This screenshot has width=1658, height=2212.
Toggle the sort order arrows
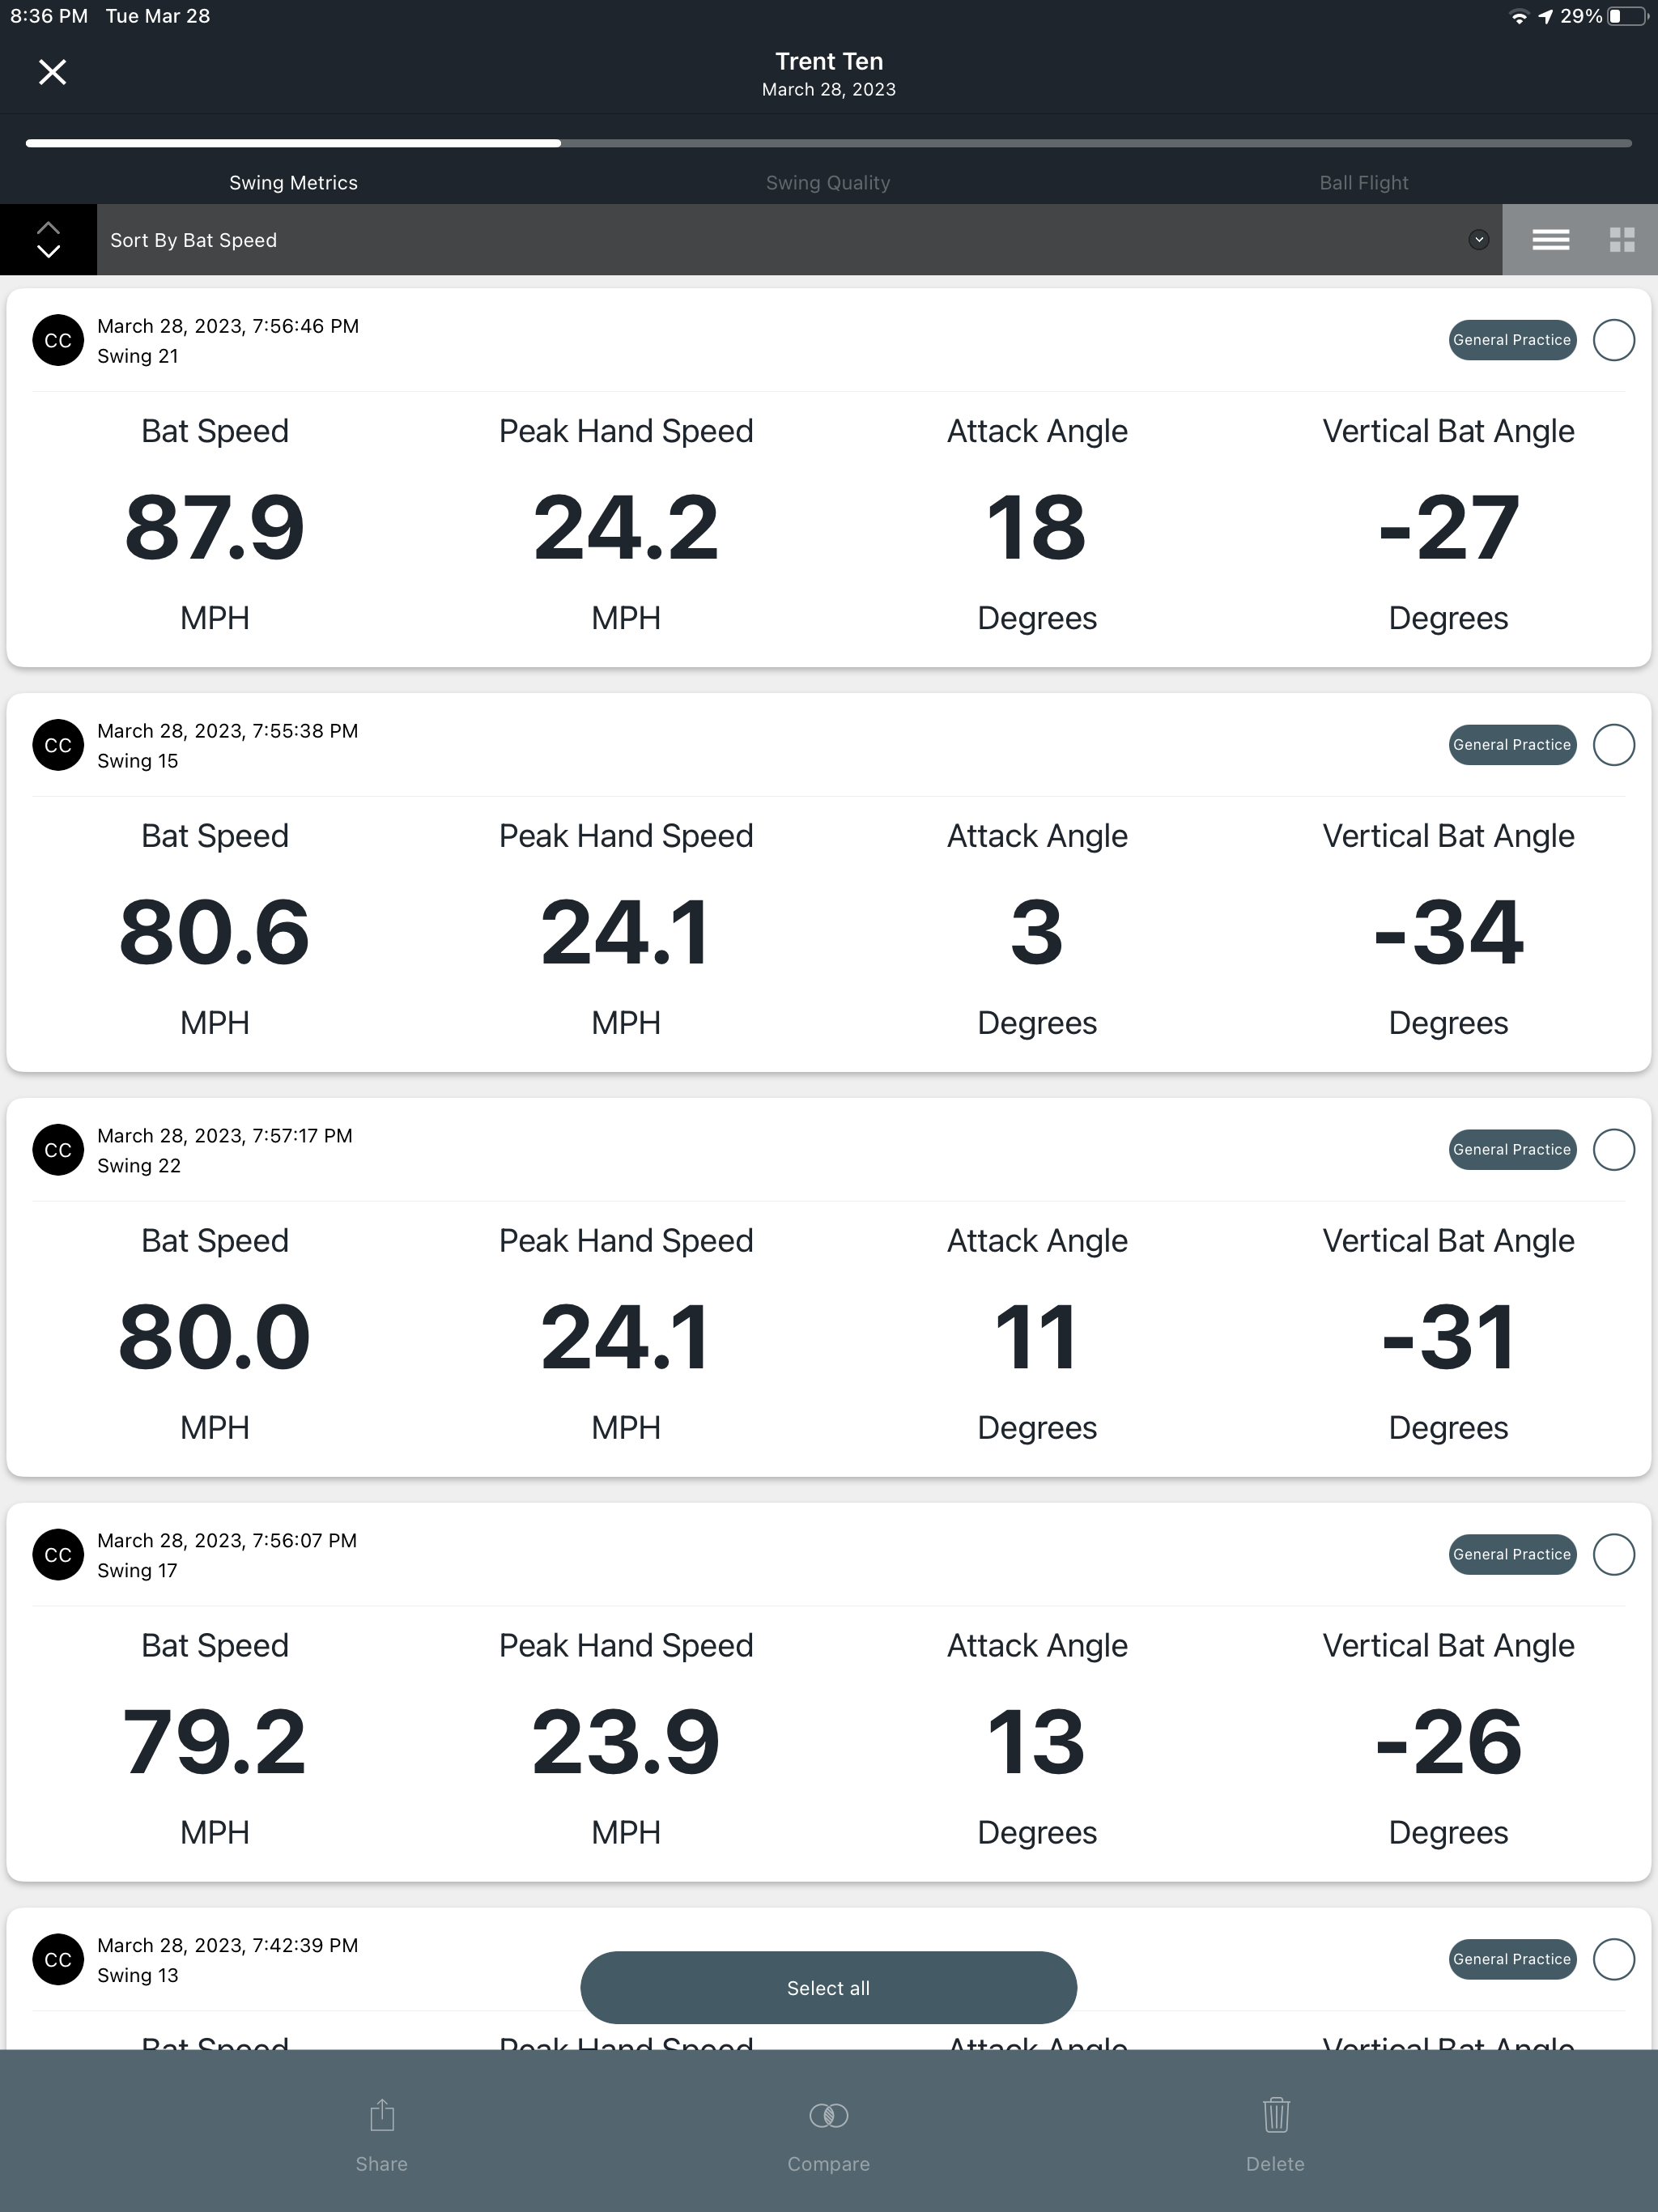tap(48, 240)
